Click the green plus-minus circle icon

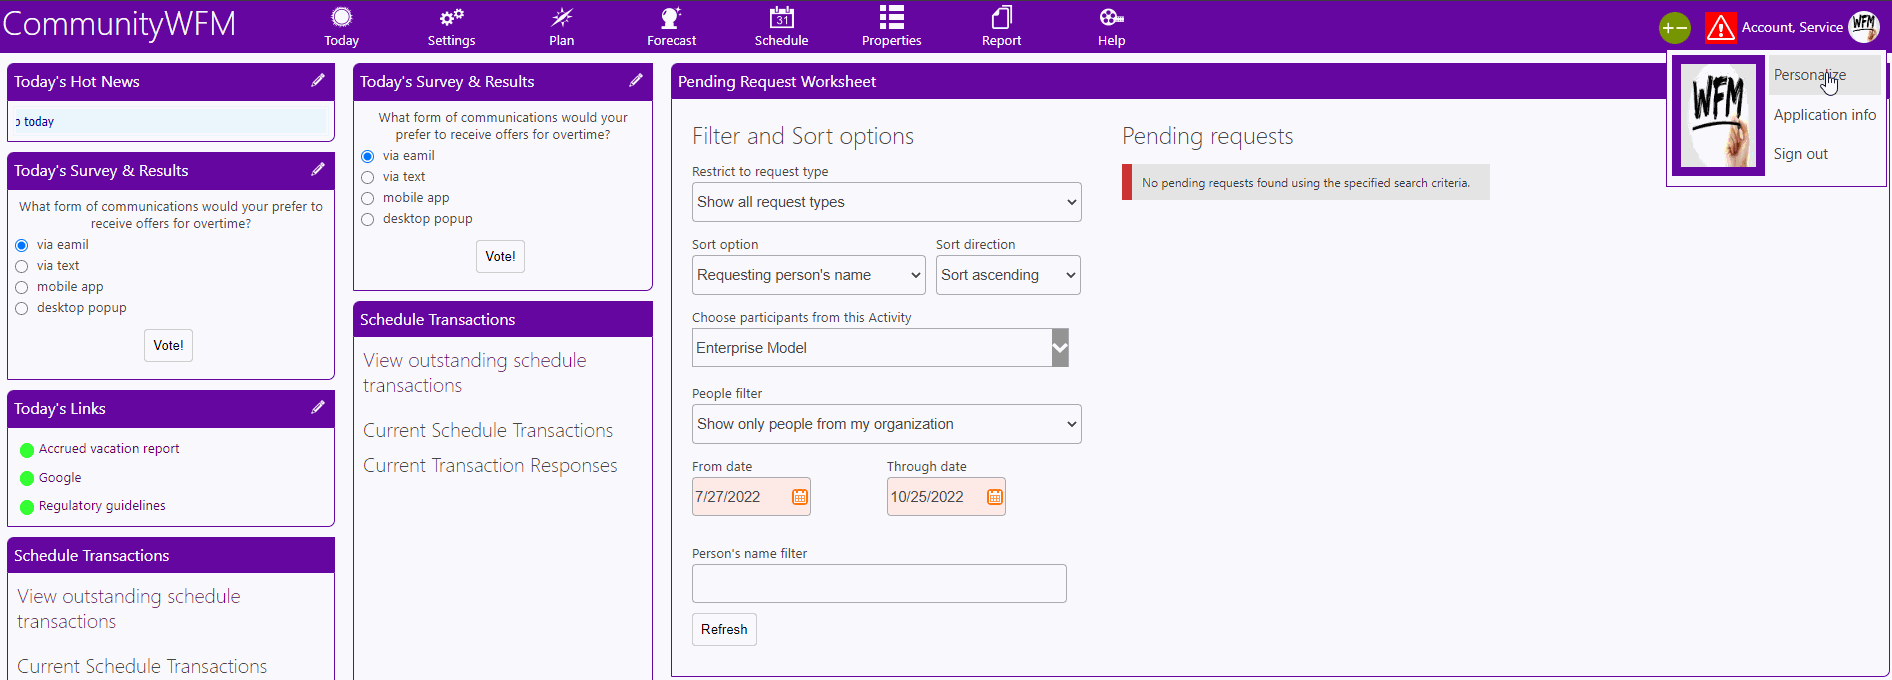coord(1675,28)
